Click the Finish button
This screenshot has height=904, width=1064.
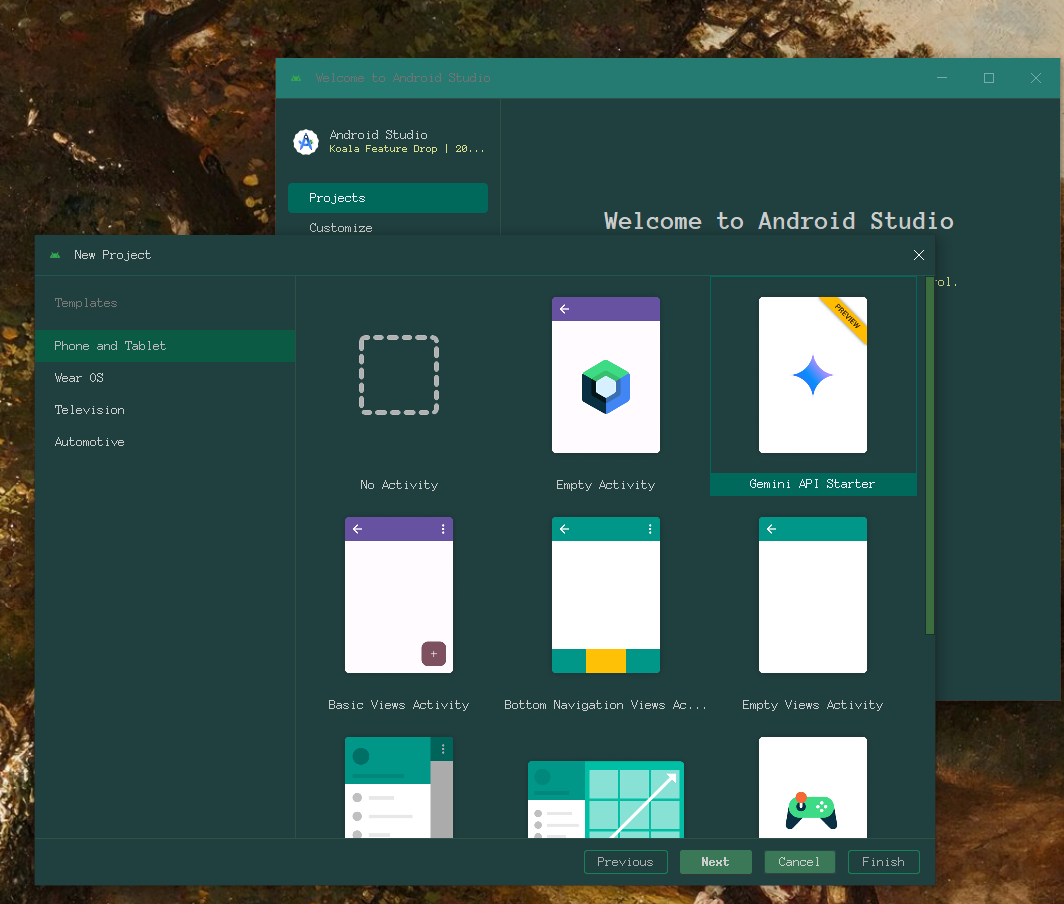[x=884, y=862]
